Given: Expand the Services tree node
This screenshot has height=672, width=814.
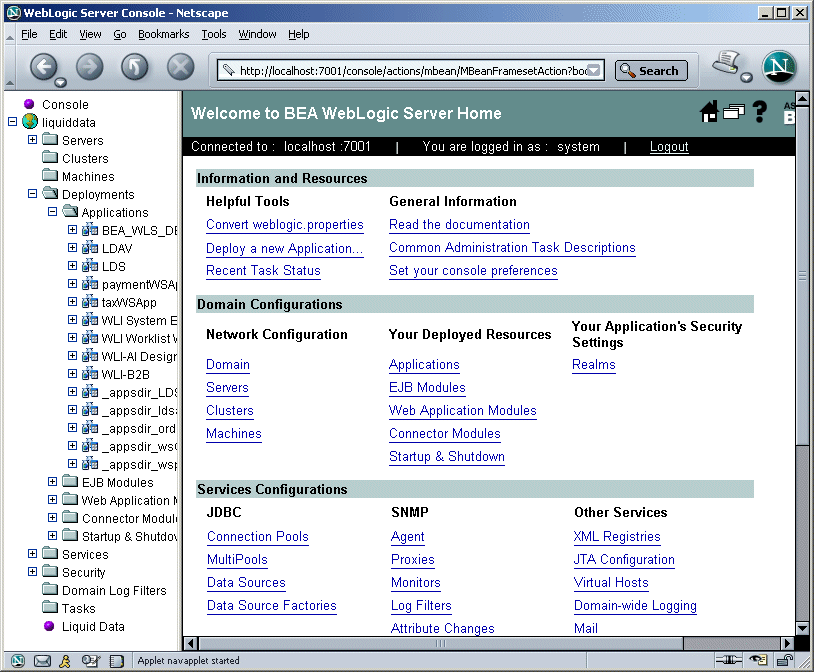Looking at the screenshot, I should tap(32, 554).
